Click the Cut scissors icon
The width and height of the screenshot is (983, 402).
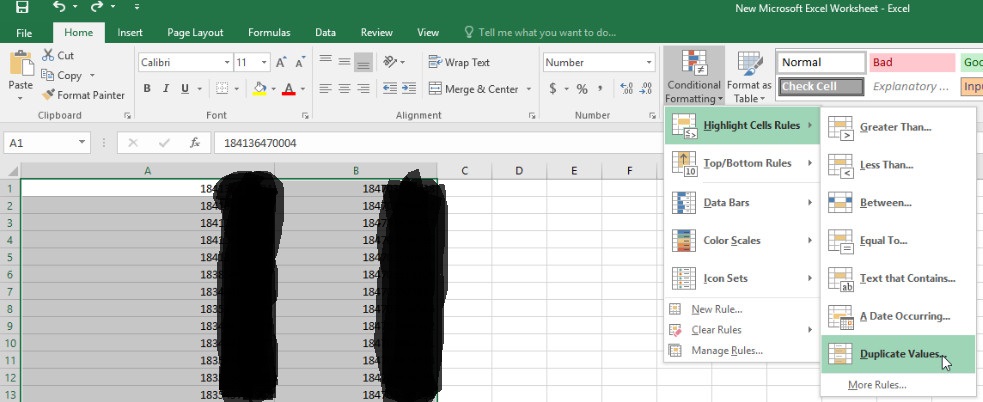(x=50, y=56)
